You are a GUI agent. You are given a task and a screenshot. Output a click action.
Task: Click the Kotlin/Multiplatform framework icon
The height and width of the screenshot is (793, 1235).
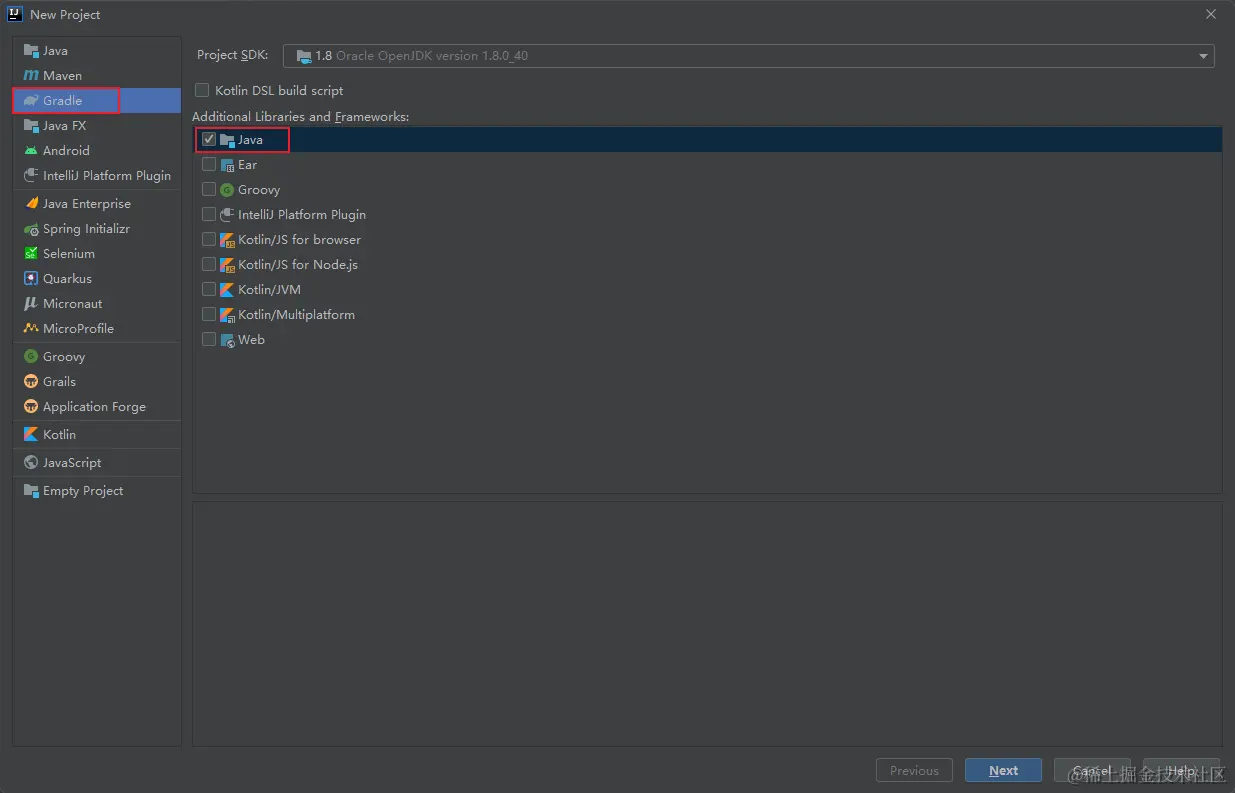tap(227, 315)
